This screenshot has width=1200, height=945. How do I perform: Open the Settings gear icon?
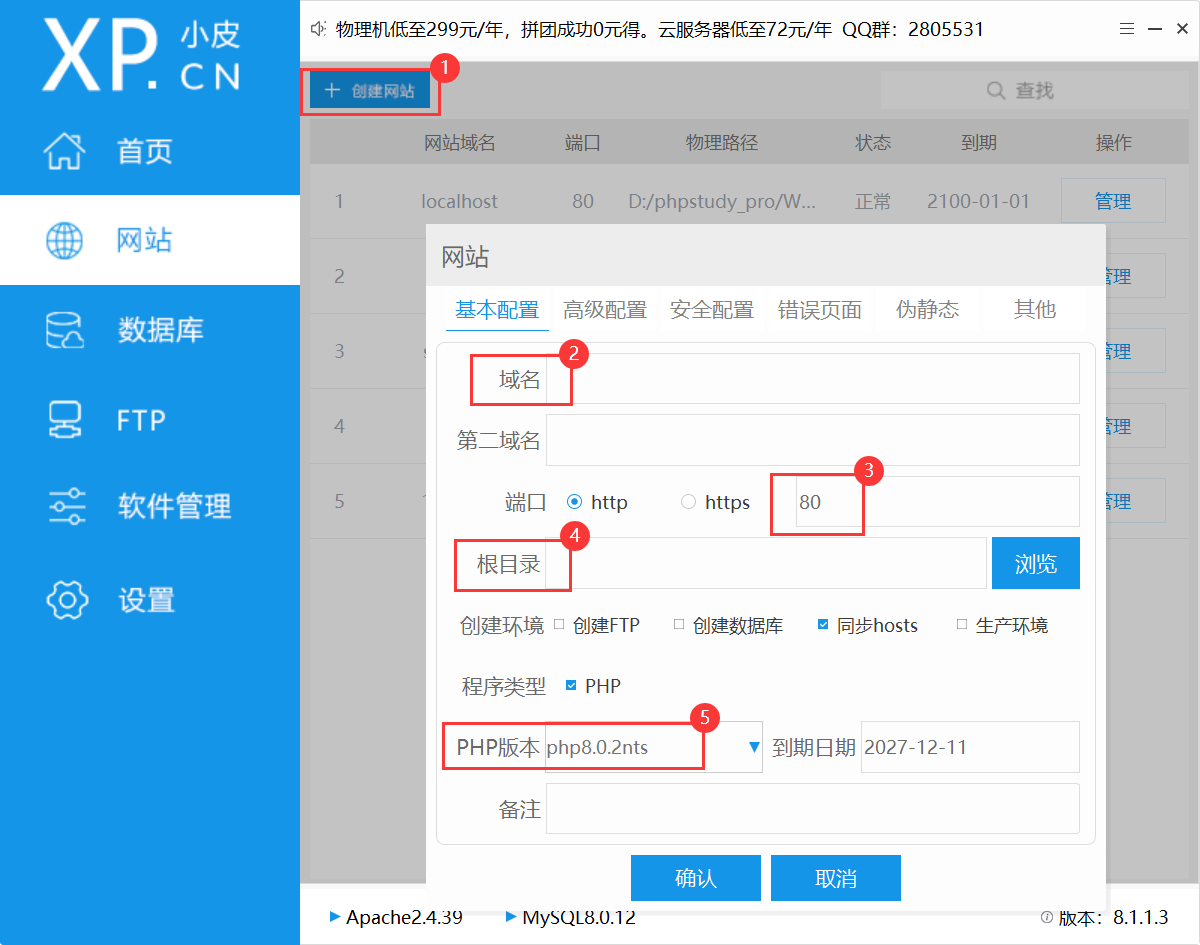(66, 599)
